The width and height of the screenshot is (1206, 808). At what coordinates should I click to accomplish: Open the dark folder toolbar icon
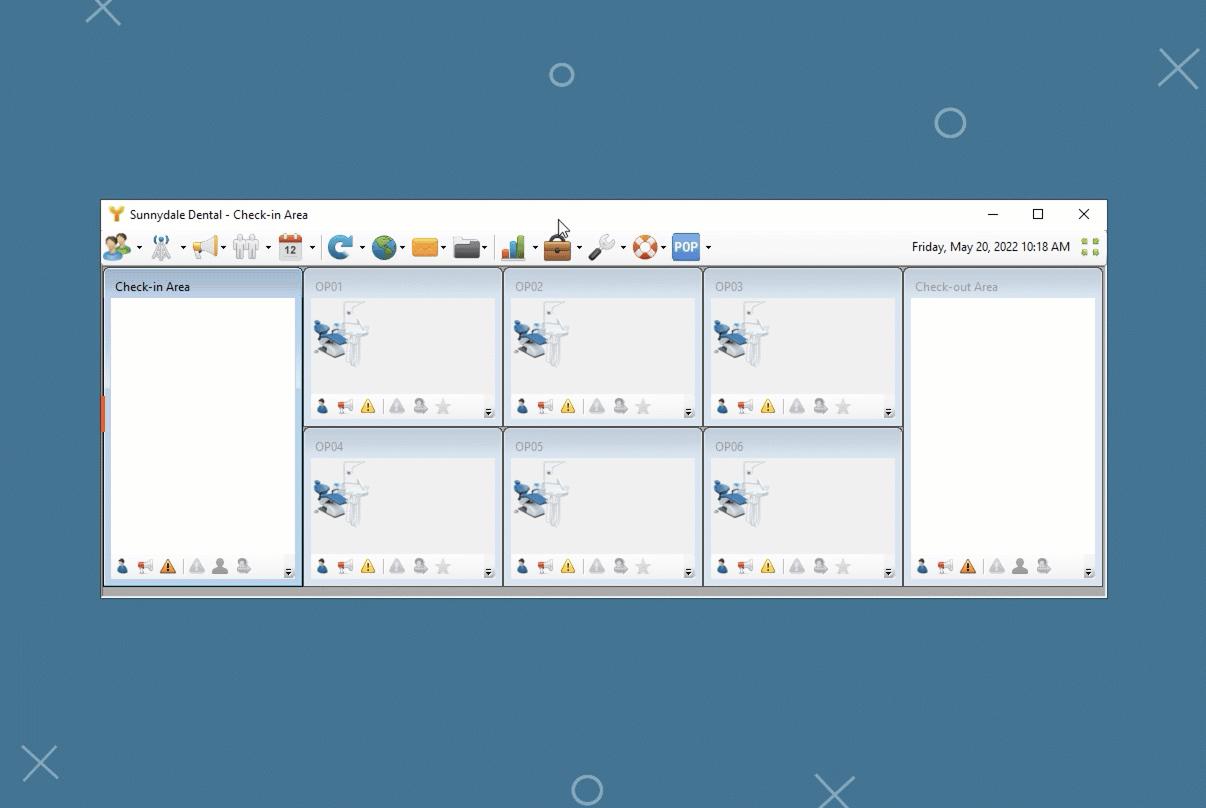coord(466,247)
